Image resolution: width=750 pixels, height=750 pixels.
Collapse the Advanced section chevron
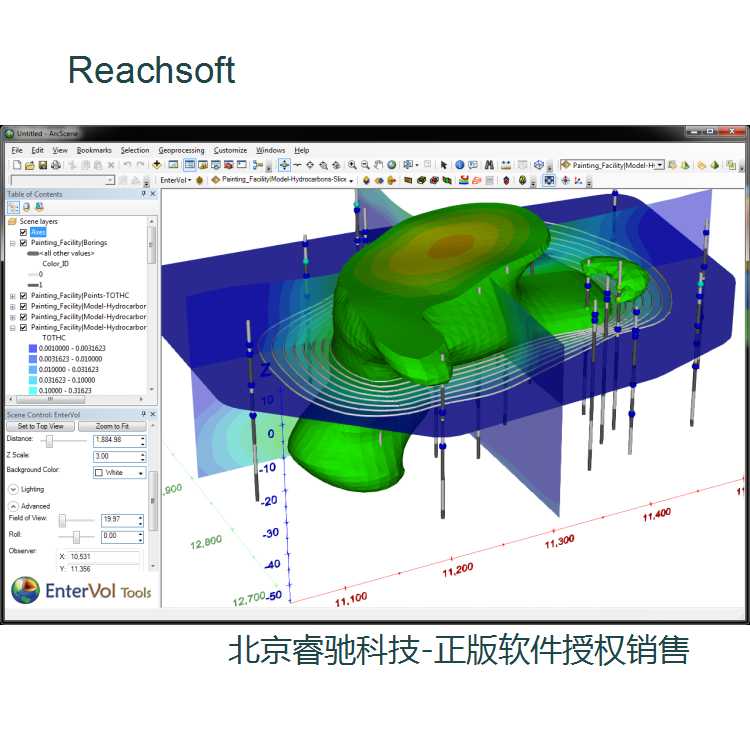[13, 506]
